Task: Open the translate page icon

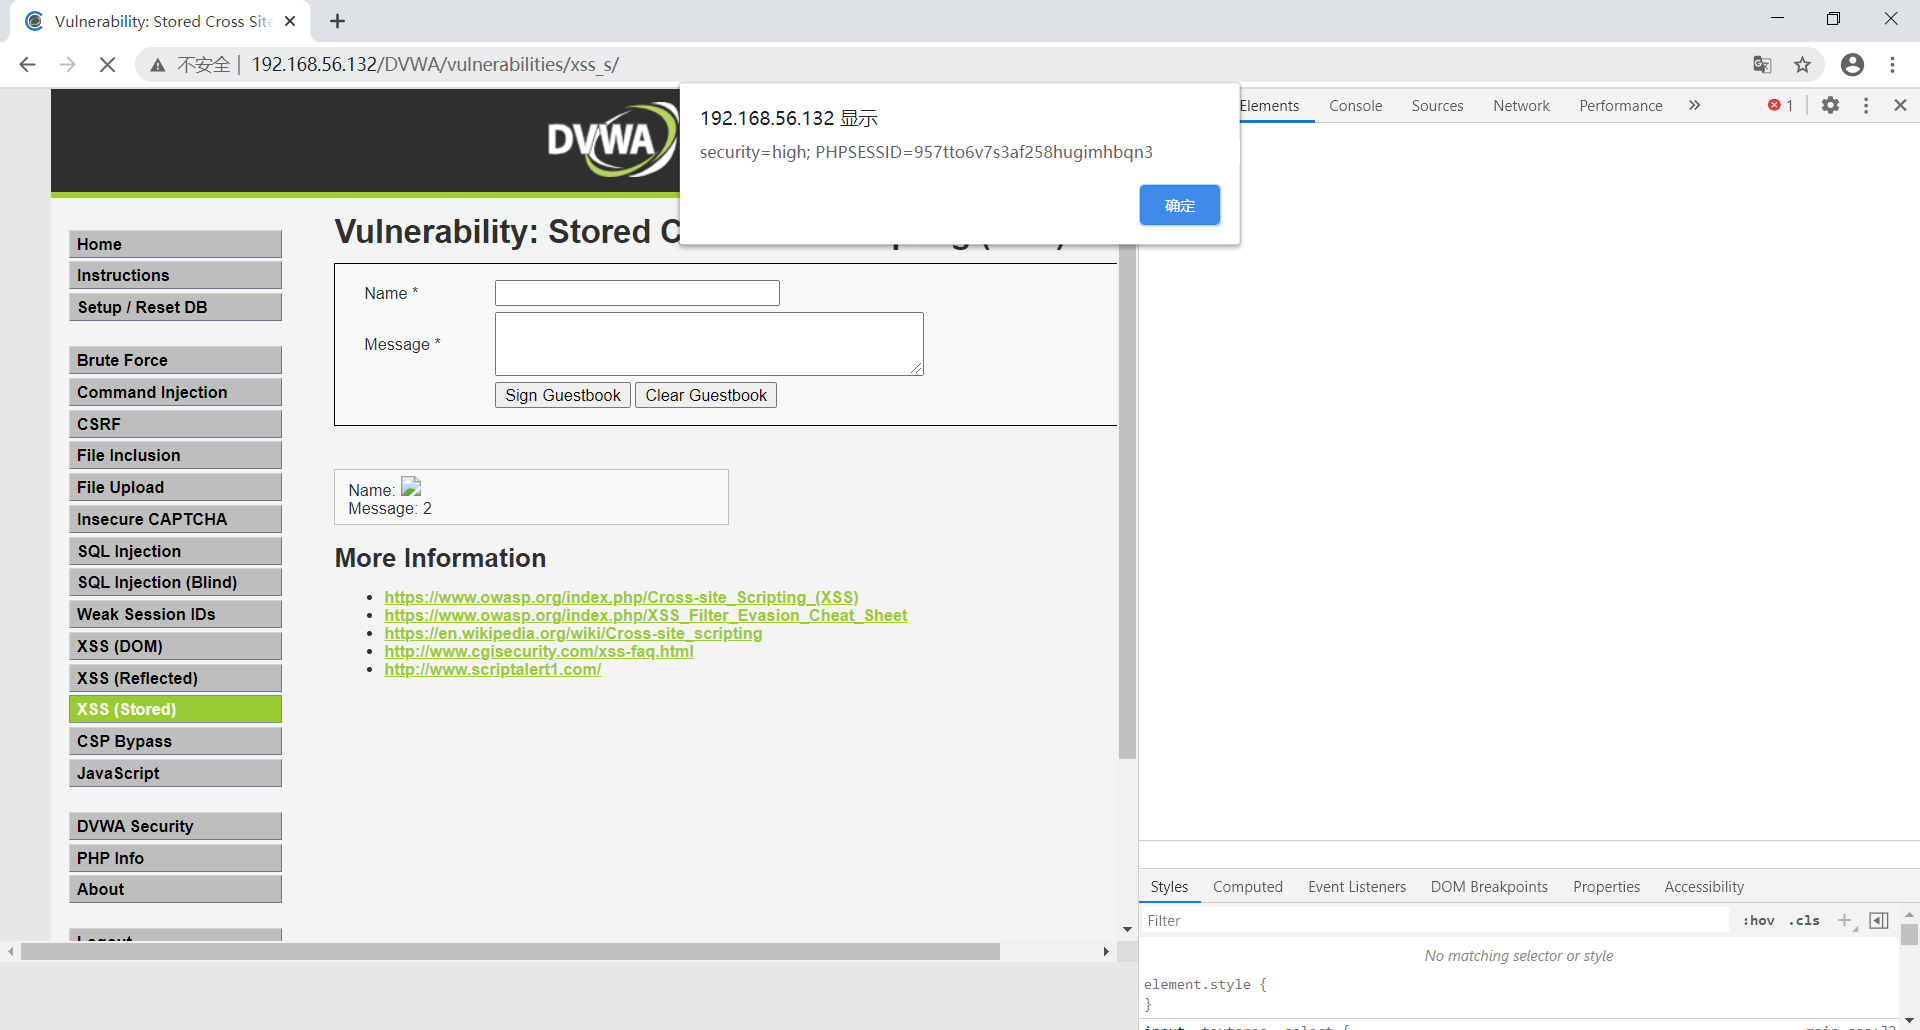Action: [1762, 65]
